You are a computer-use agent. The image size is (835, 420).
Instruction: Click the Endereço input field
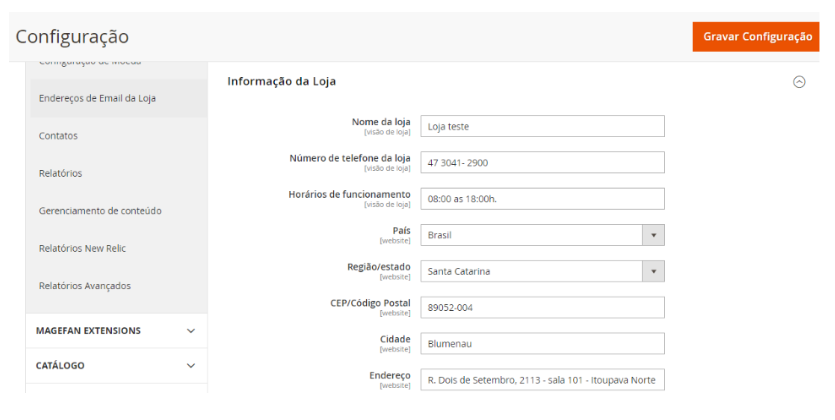(x=542, y=380)
